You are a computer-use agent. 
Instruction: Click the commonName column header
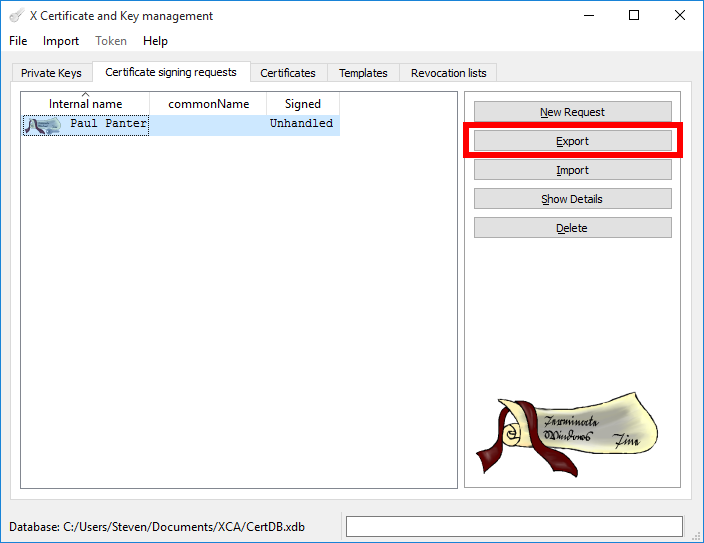(208, 104)
